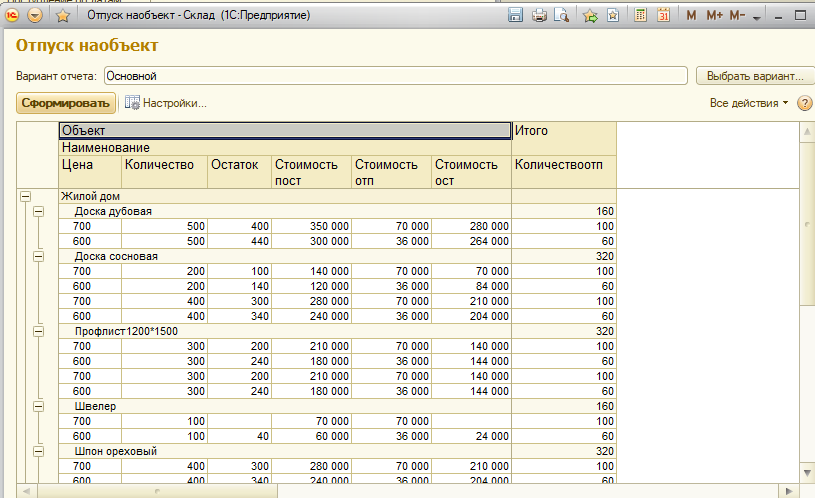The width and height of the screenshot is (815, 498).
Task: Select the Итого total 320 for Доска сосновая
Action: [564, 256]
